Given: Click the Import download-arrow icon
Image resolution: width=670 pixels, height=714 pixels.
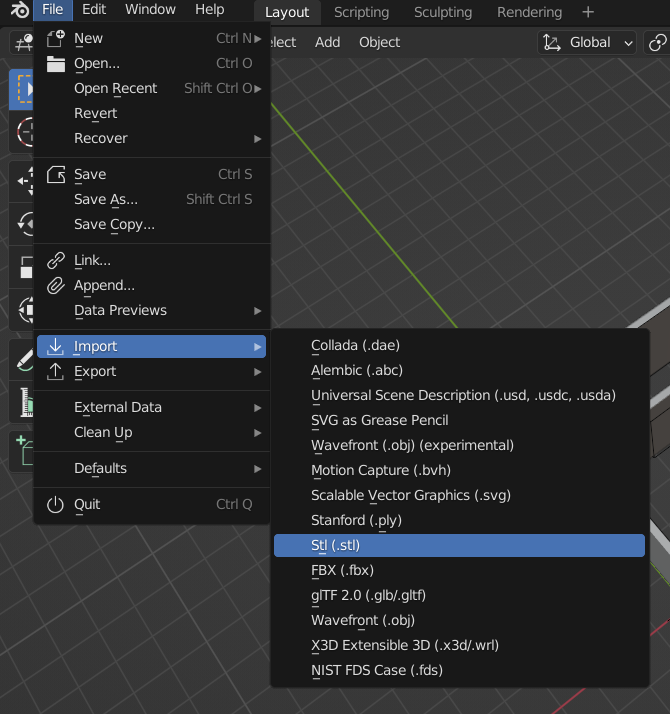Looking at the screenshot, I should tap(56, 346).
